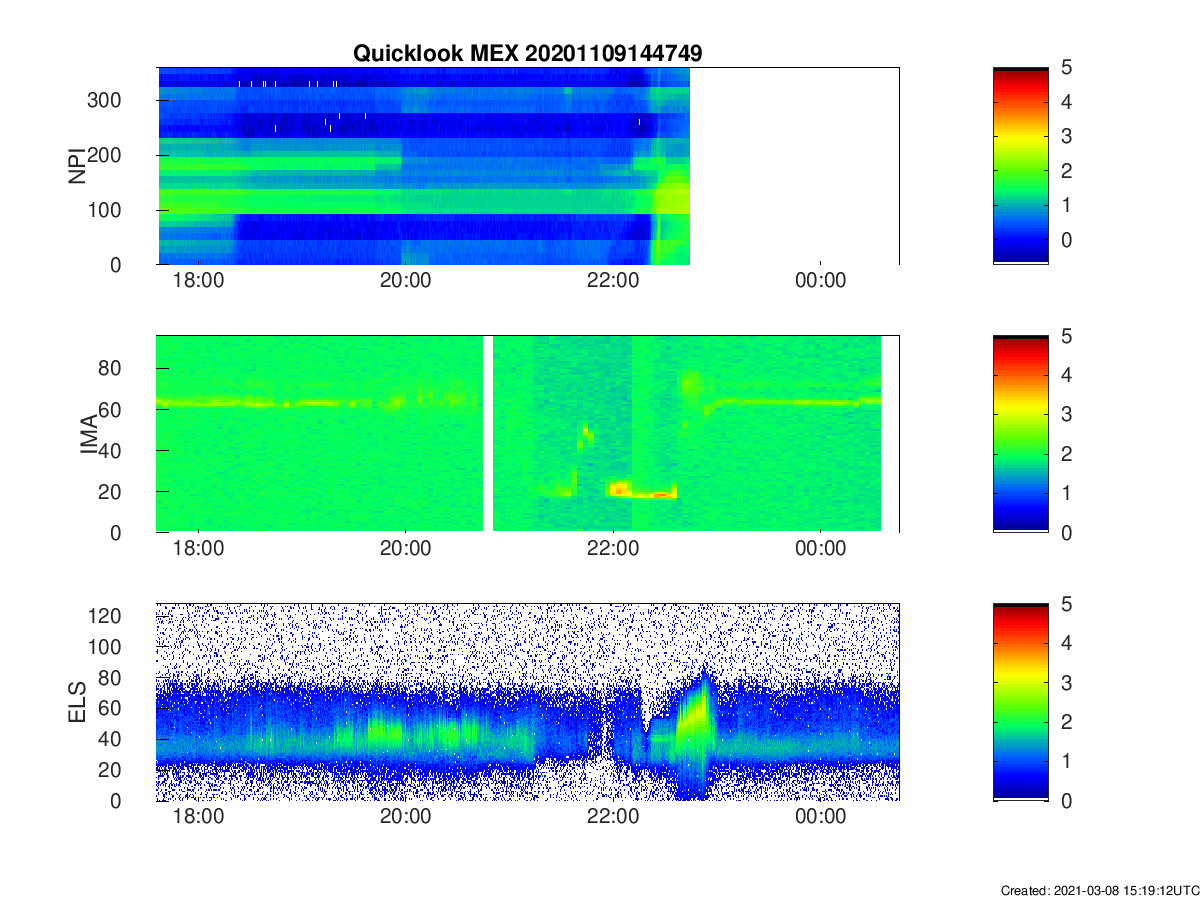Click 20:00 under the ELS panel

coord(405,817)
